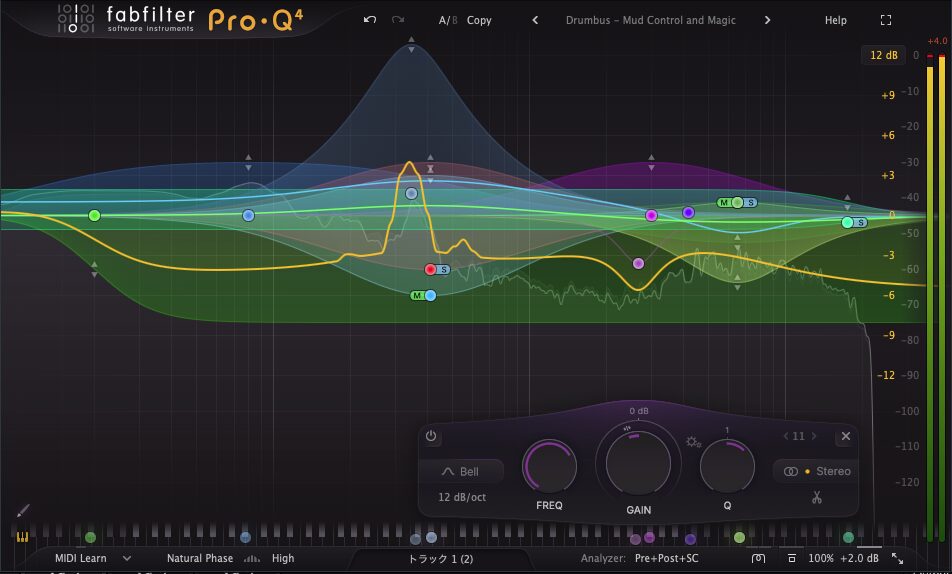This screenshot has height=574, width=952.
Task: Click the FREQ knob
Action: (x=549, y=466)
